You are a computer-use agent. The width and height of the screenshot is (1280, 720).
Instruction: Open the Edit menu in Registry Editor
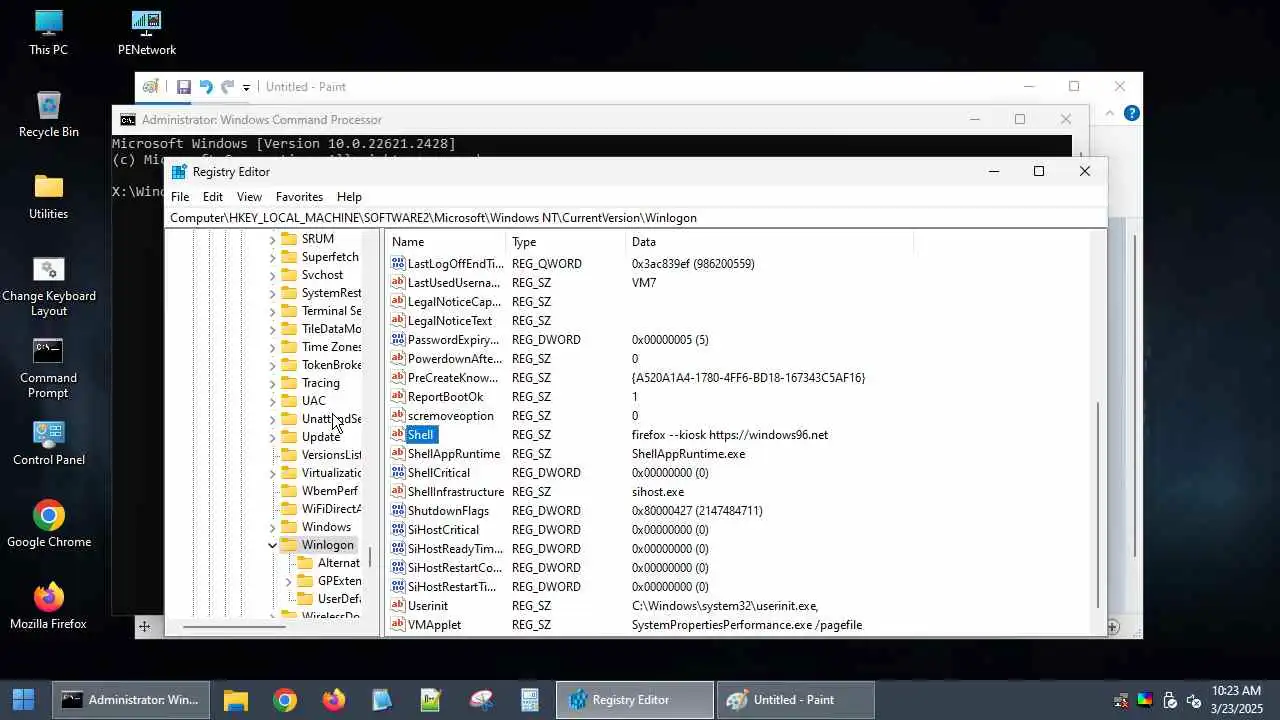213,197
